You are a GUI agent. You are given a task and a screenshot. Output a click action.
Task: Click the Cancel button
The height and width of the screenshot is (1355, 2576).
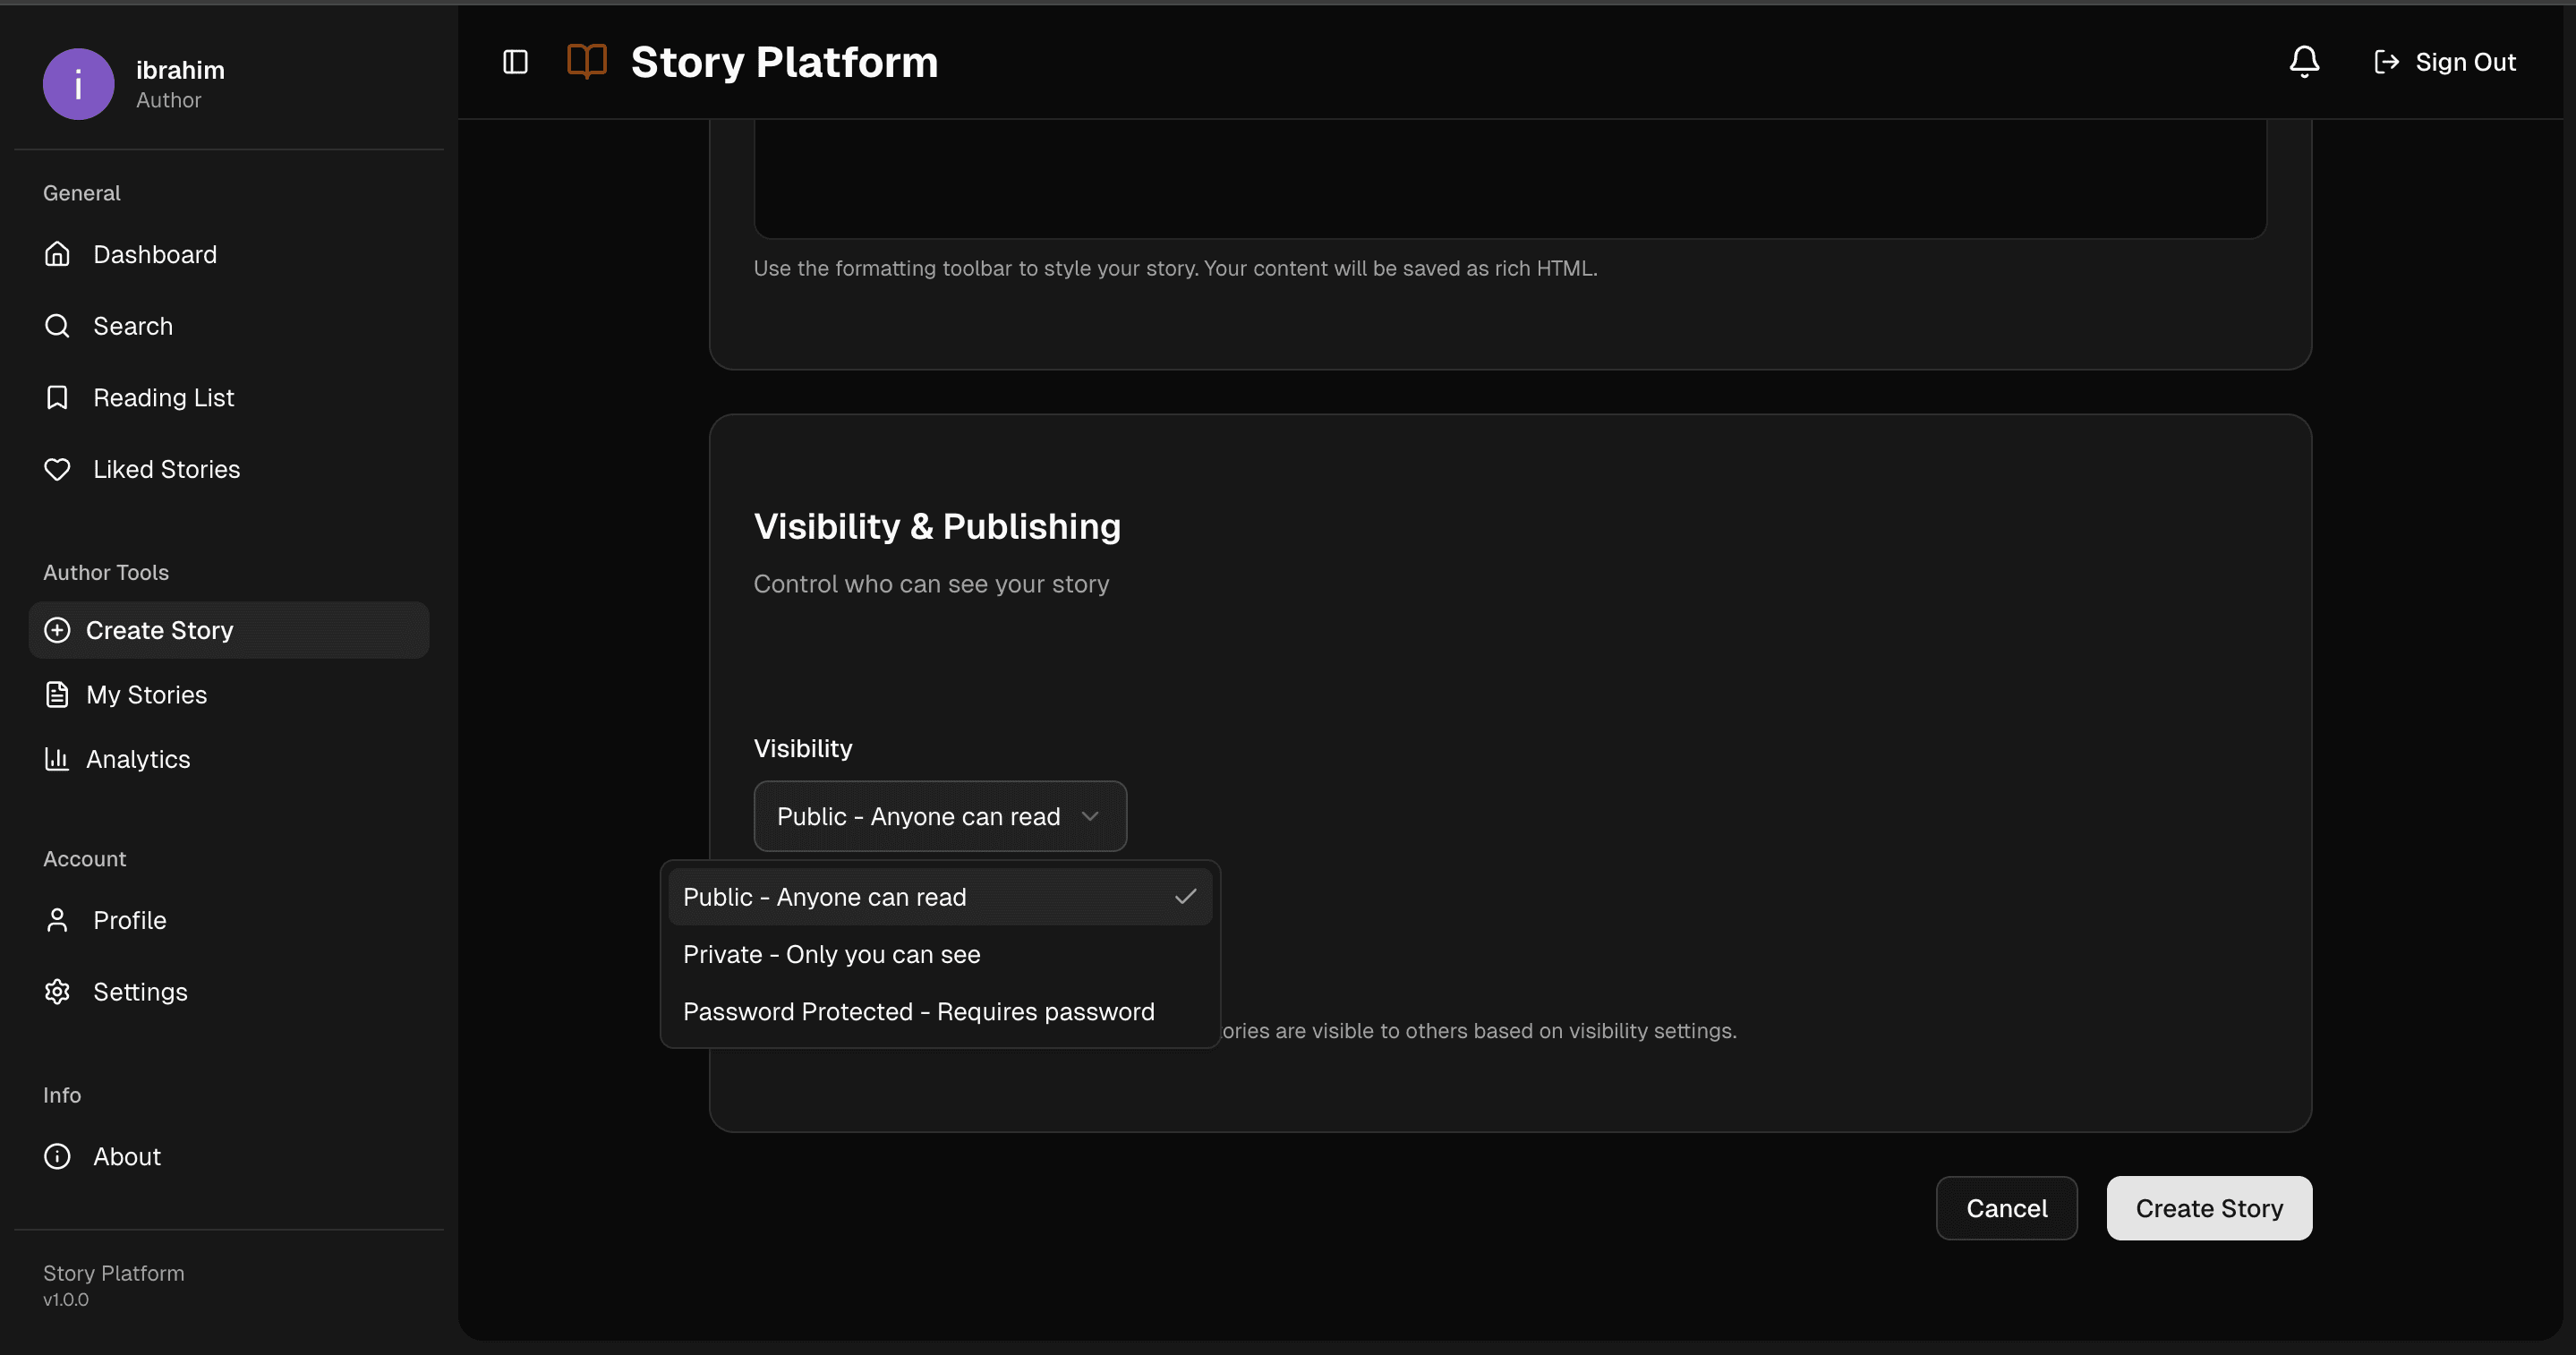(2006, 1208)
